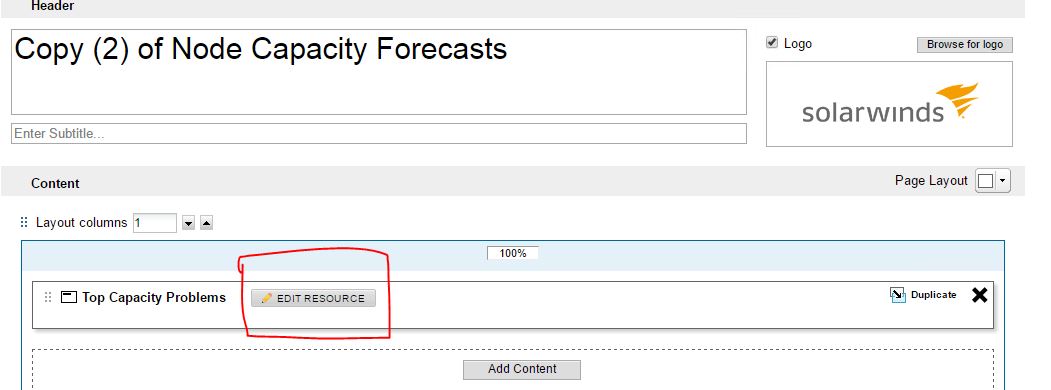Click the Top Capacity Problems drag handle

48,298
